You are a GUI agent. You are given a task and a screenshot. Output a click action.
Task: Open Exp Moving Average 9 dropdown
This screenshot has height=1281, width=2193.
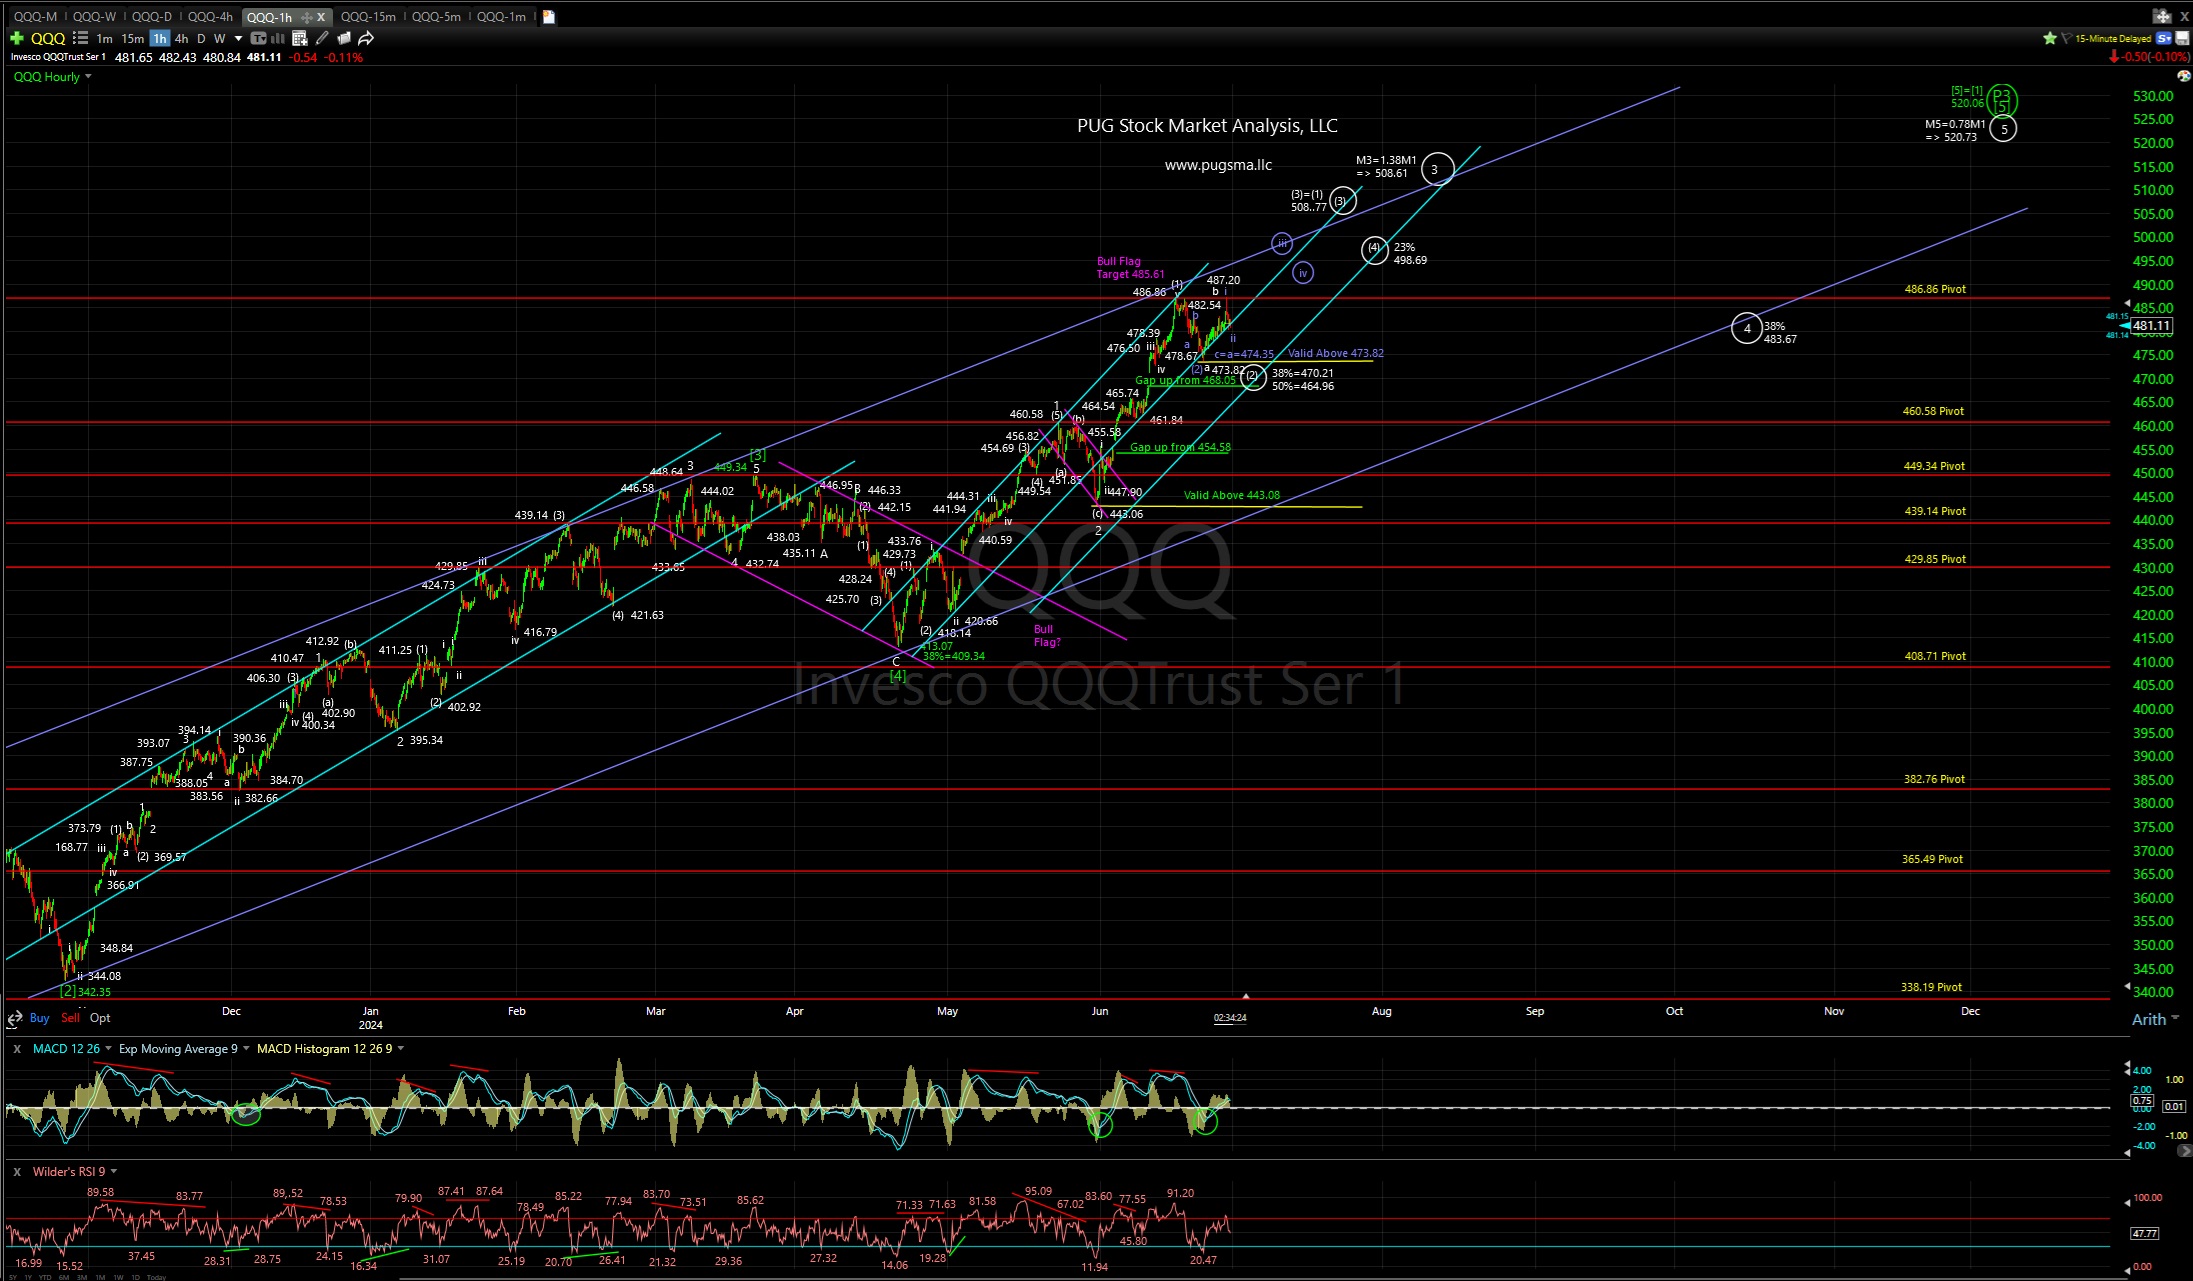[182, 1048]
